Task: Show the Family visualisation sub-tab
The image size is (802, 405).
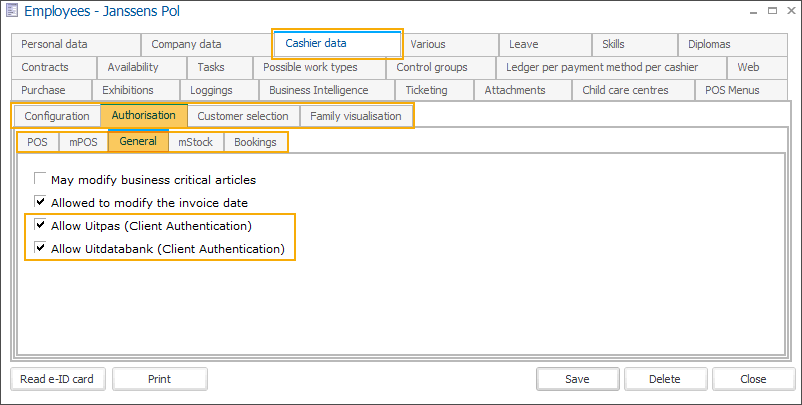Action: pyautogui.click(x=356, y=116)
